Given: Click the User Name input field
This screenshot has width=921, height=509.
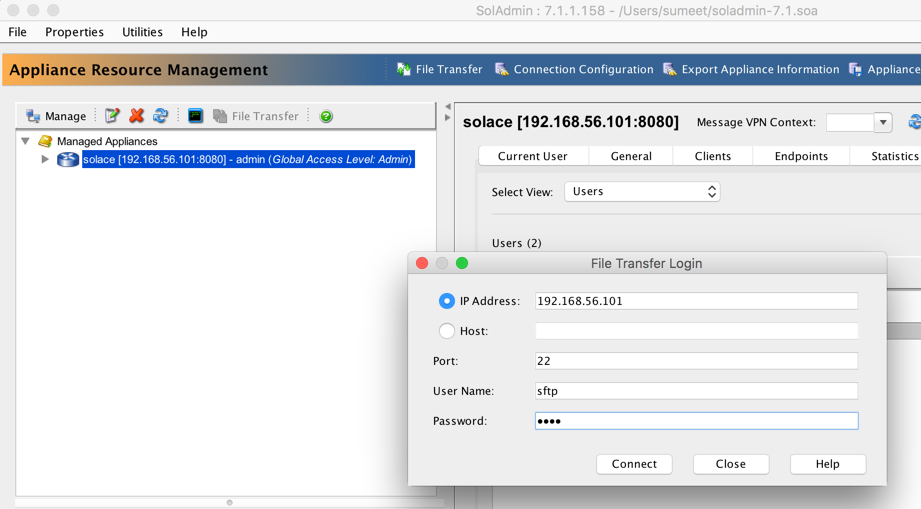Looking at the screenshot, I should tap(696, 391).
